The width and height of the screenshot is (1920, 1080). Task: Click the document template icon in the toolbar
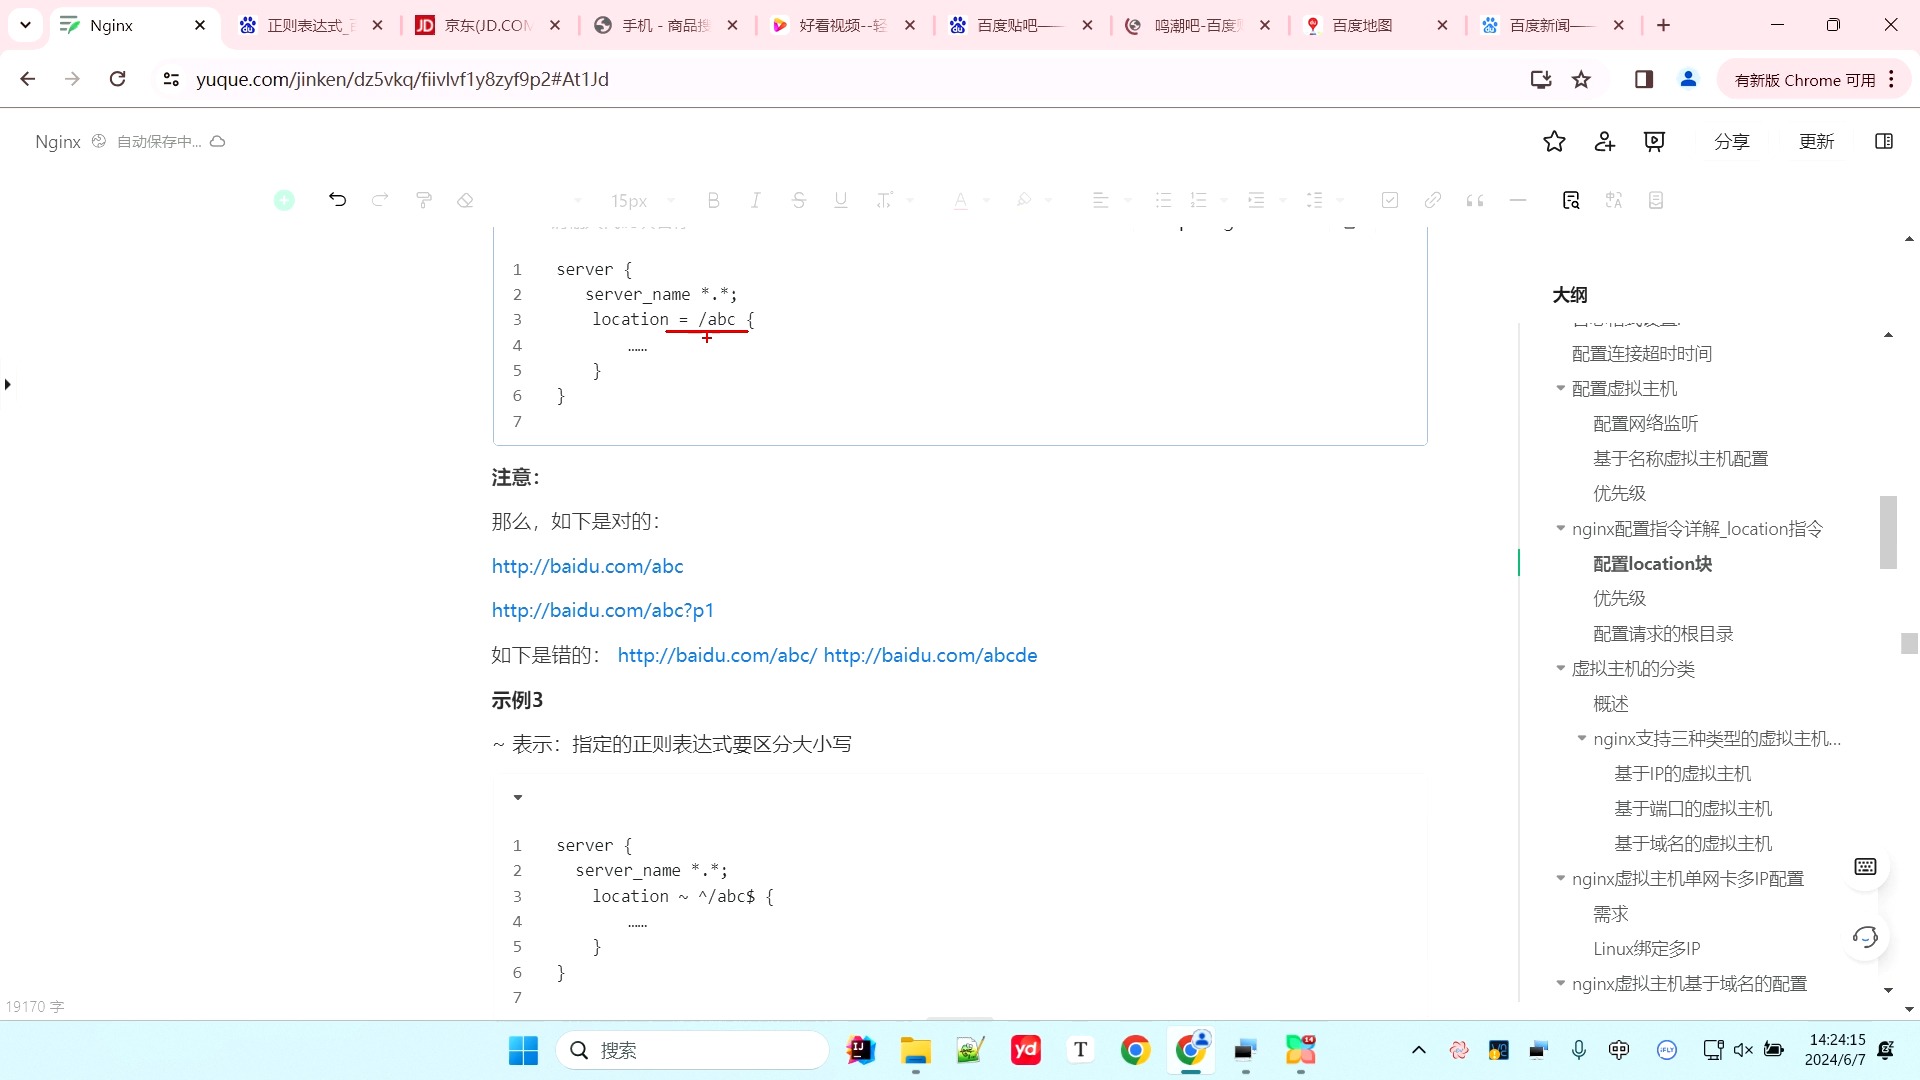point(1656,200)
